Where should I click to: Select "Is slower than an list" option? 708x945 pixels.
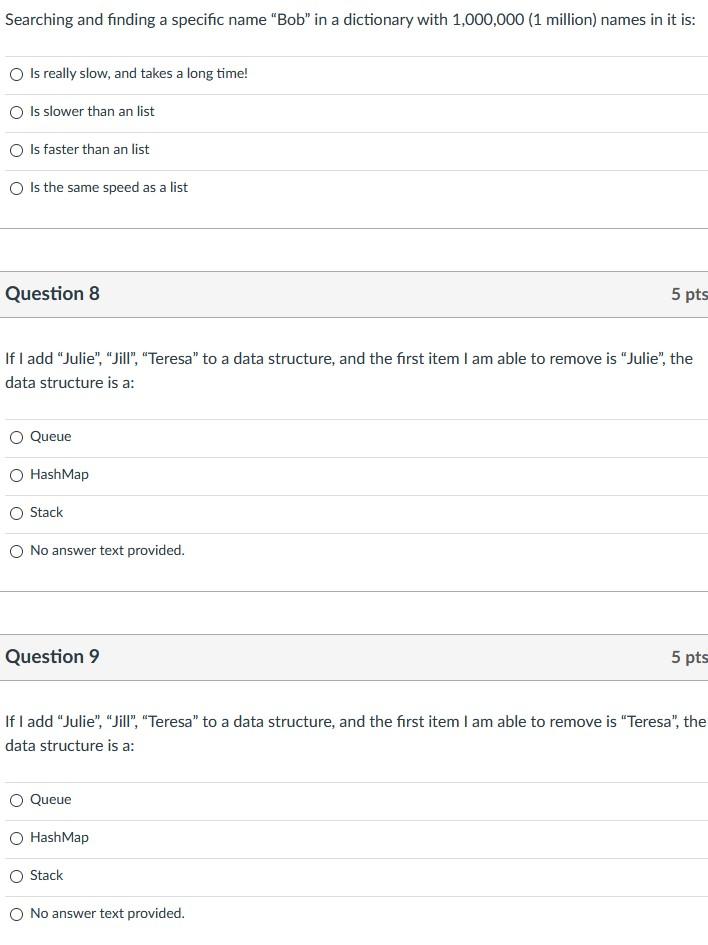point(16,112)
